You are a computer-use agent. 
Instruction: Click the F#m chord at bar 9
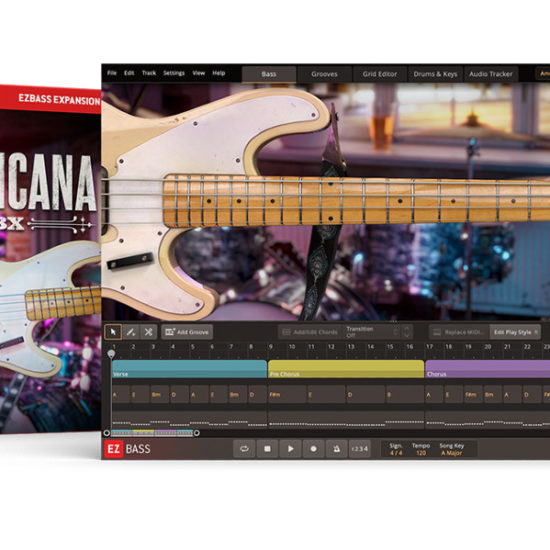coord(287,395)
